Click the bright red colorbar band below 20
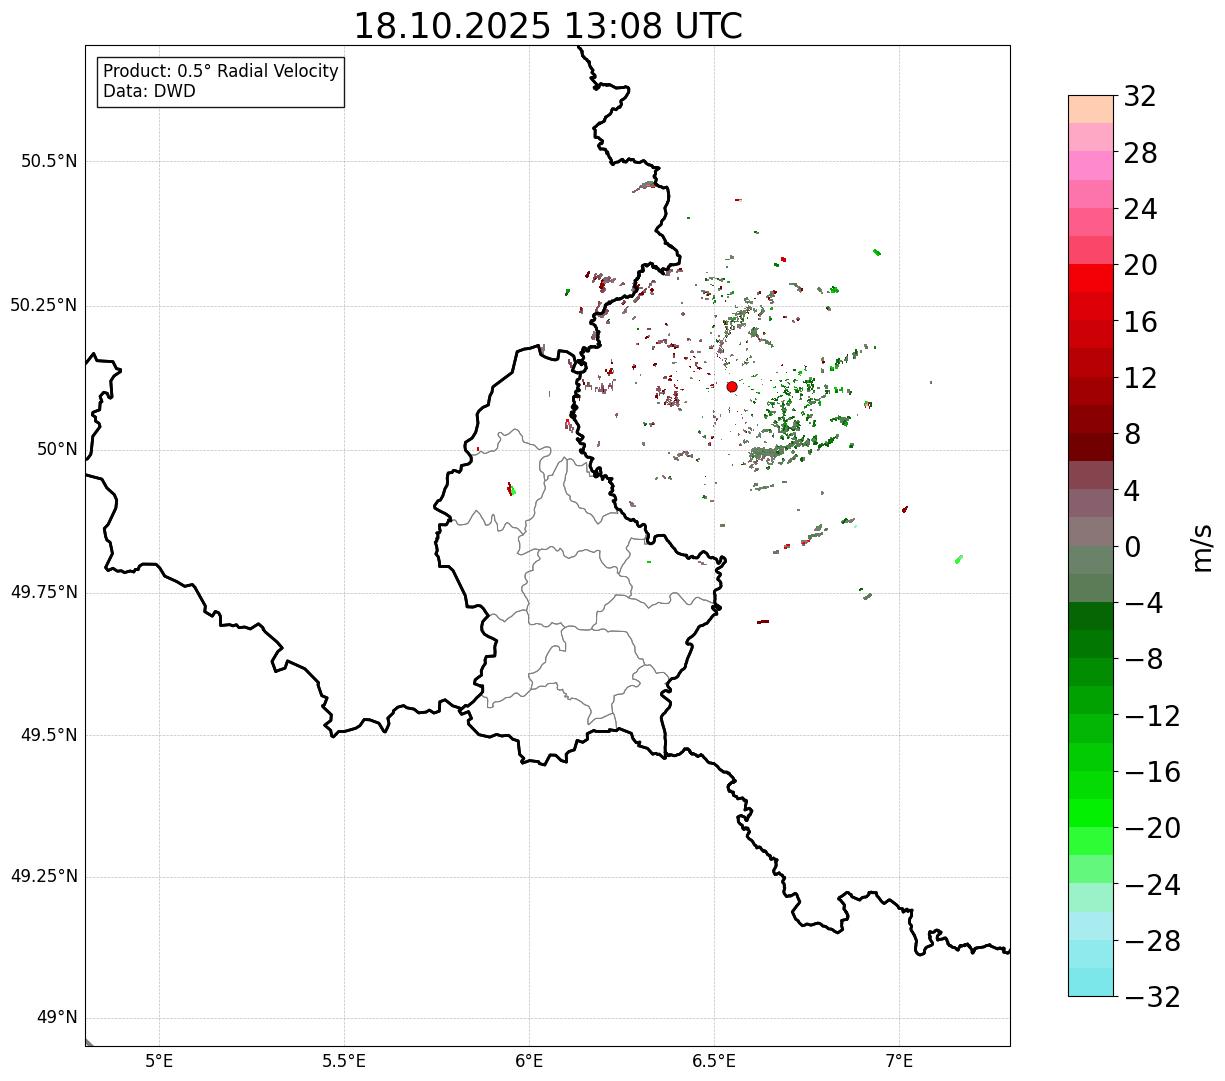This screenshot has width=1225, height=1081. pos(1091,278)
